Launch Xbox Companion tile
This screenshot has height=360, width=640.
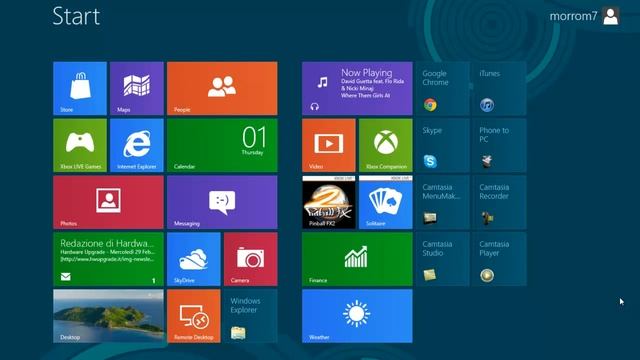coord(386,145)
